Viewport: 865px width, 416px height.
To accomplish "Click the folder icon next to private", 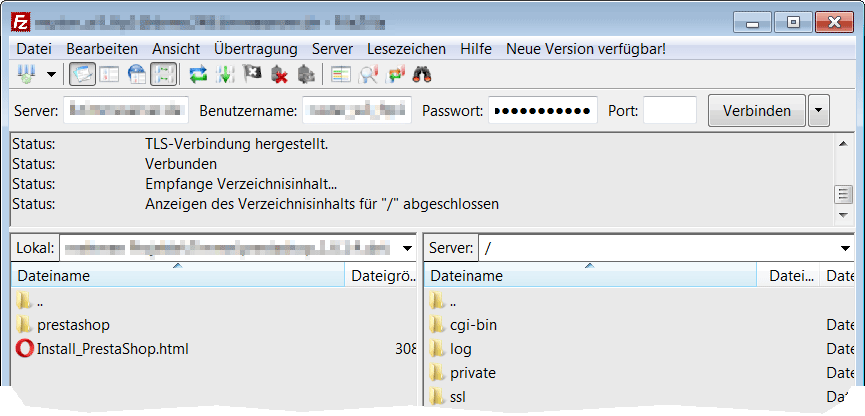I will 437,373.
